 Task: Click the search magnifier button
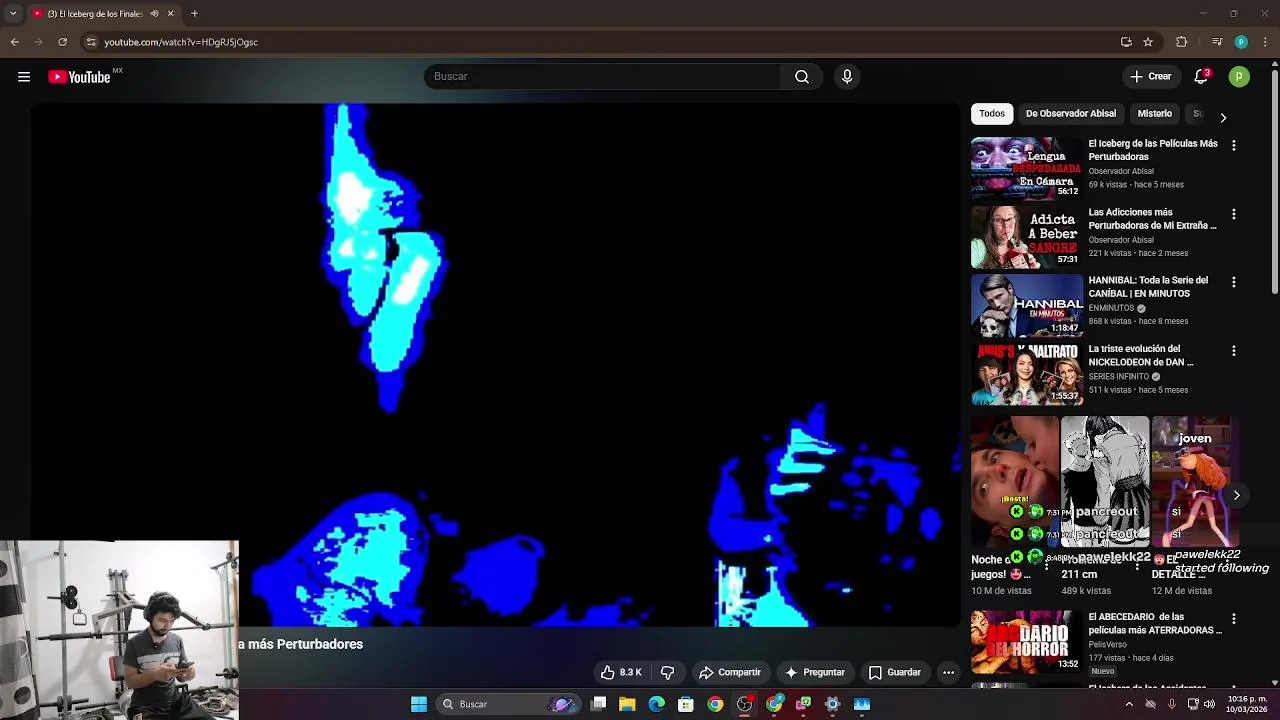[x=802, y=77]
